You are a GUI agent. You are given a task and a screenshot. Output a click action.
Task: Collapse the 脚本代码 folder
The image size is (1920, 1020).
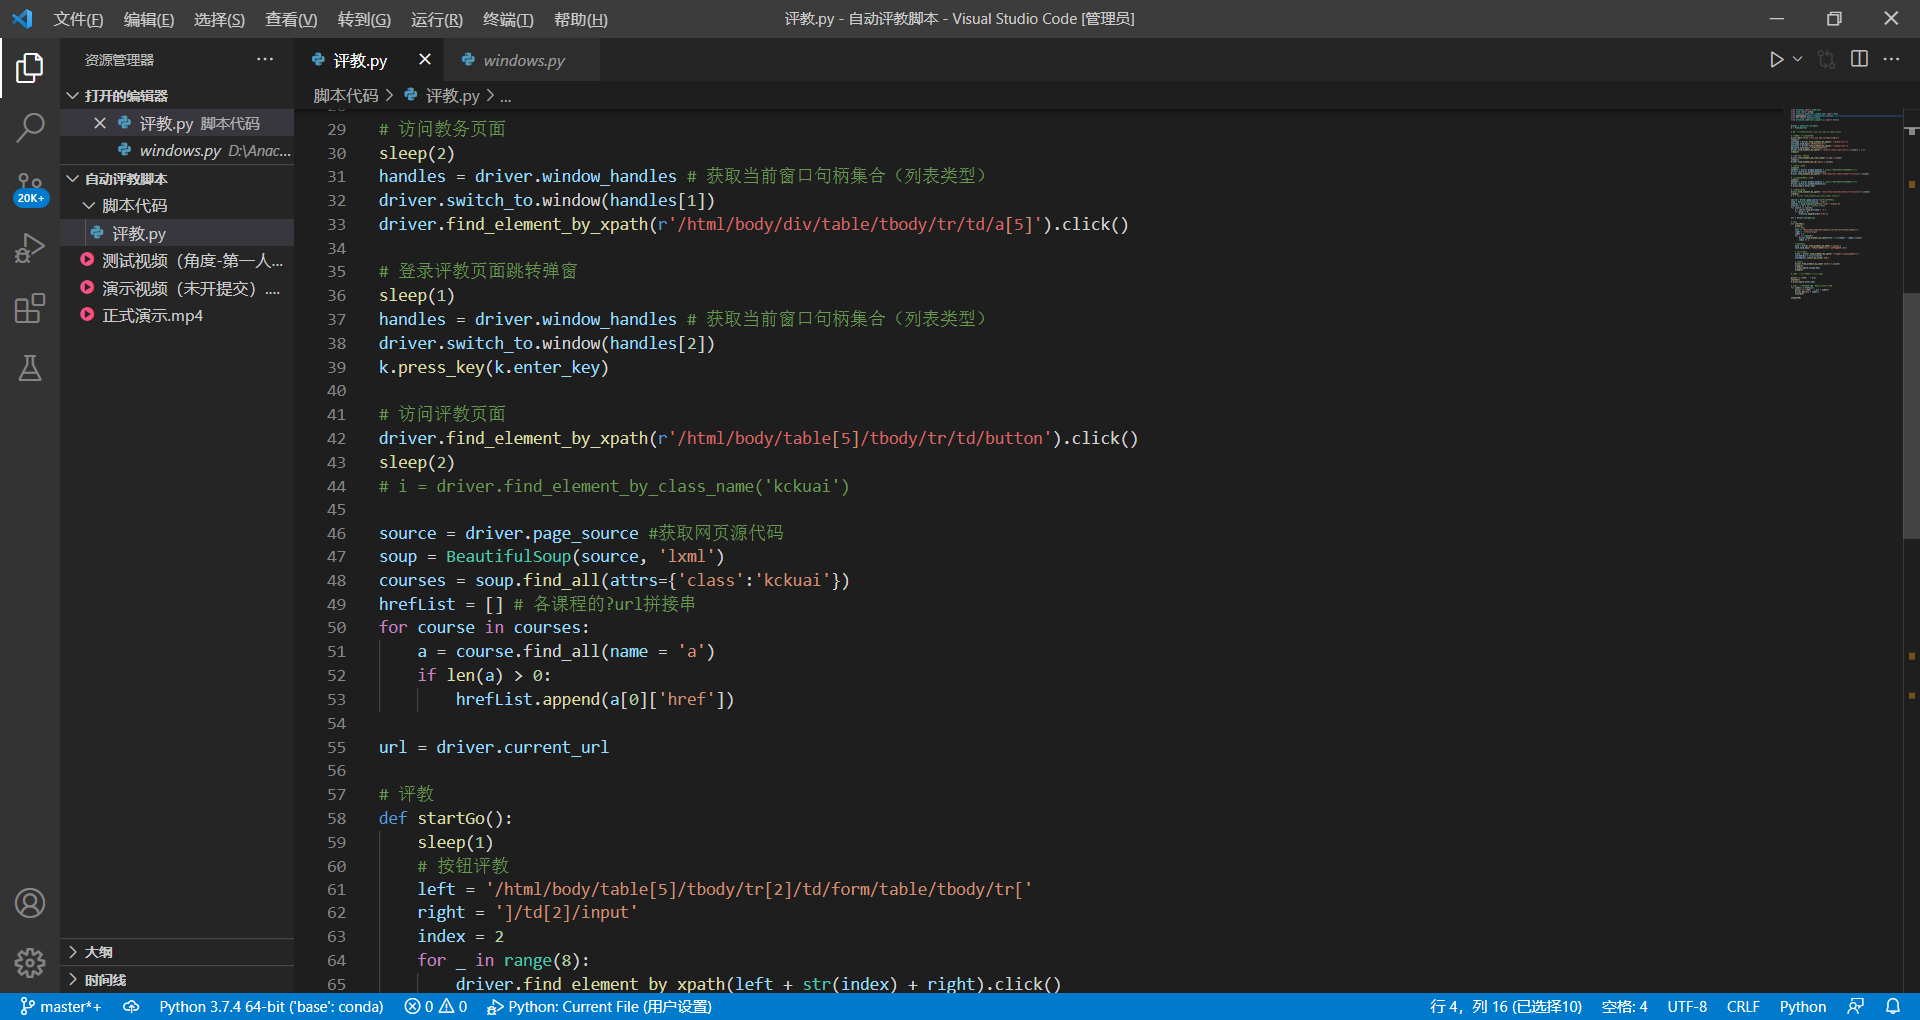coord(177,205)
